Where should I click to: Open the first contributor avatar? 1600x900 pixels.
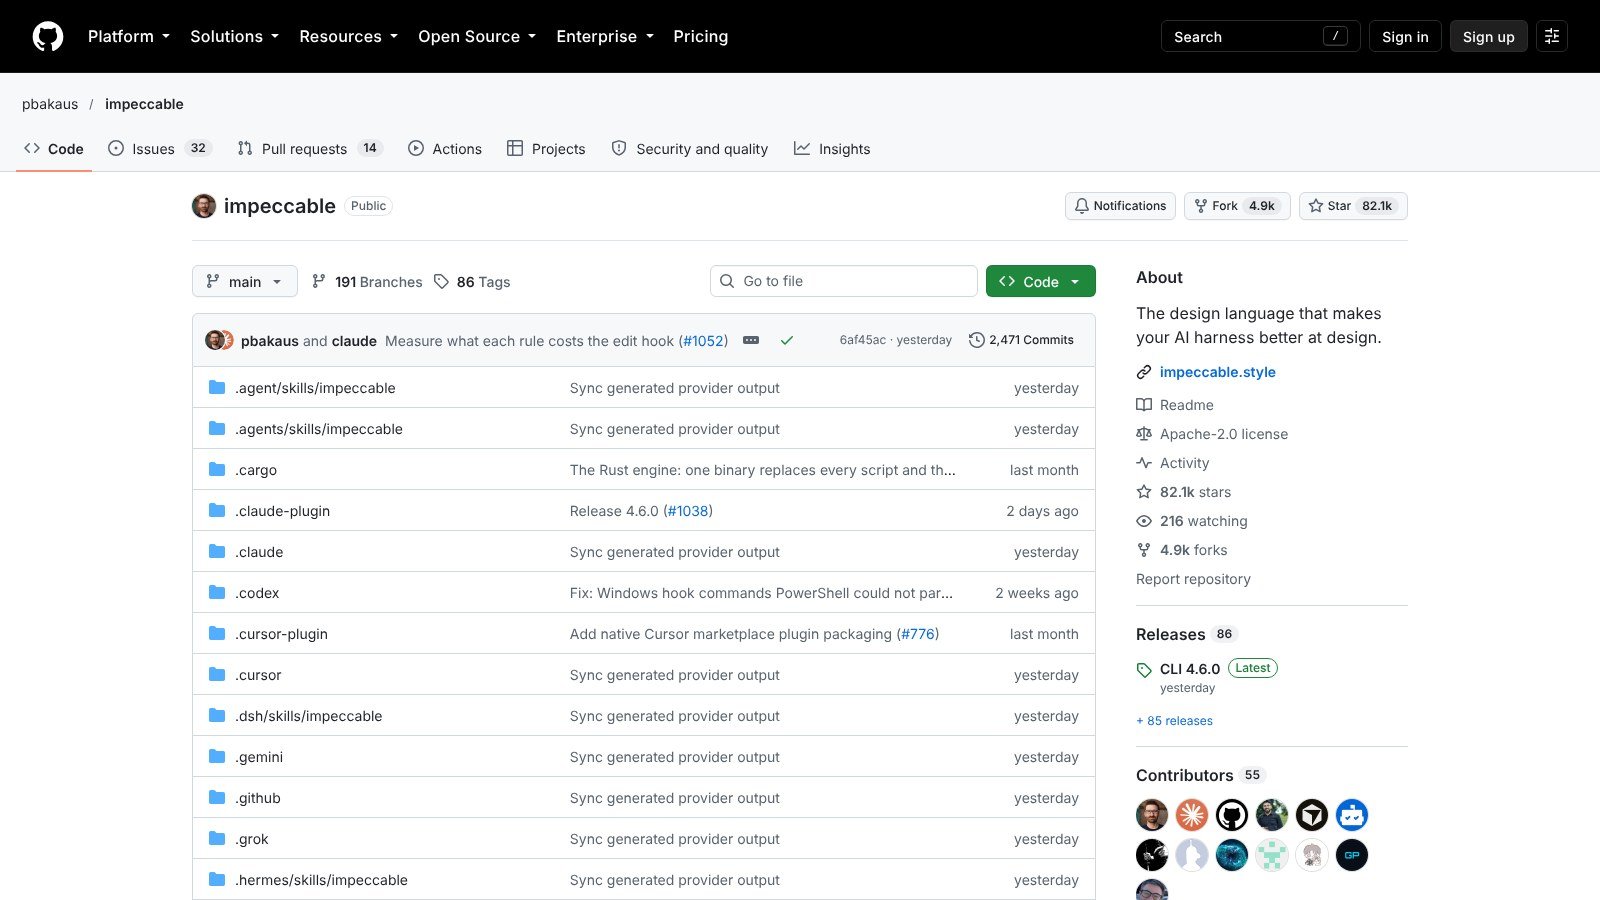(x=1152, y=815)
